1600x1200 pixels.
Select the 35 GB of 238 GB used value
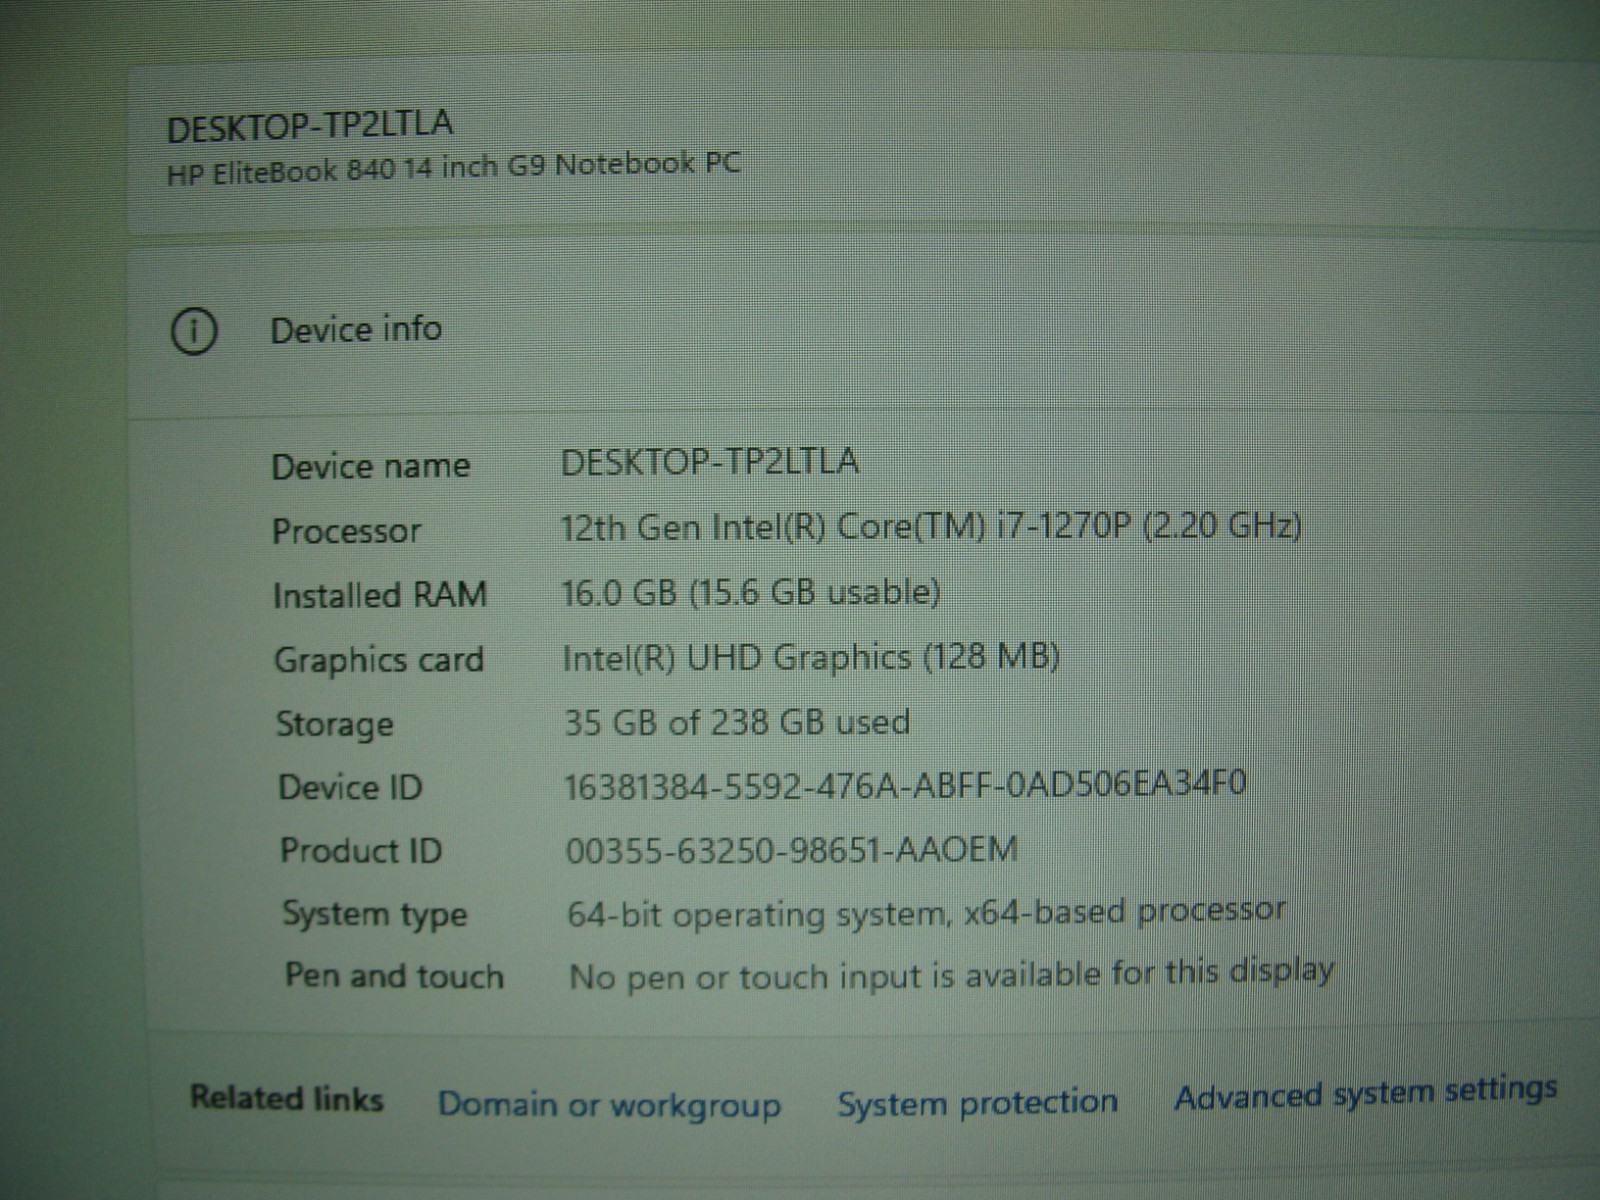point(737,722)
